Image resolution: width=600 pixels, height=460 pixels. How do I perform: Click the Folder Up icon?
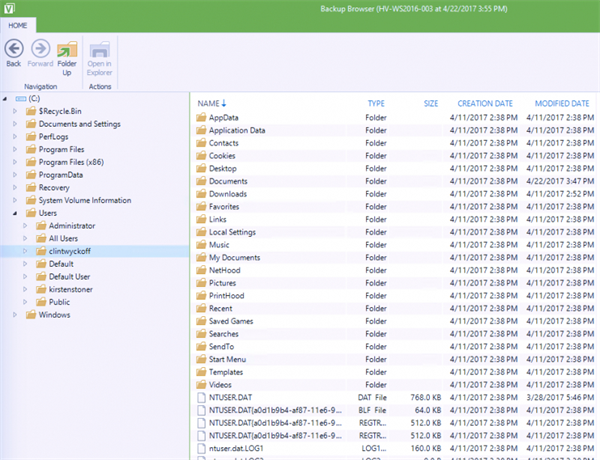[x=67, y=50]
